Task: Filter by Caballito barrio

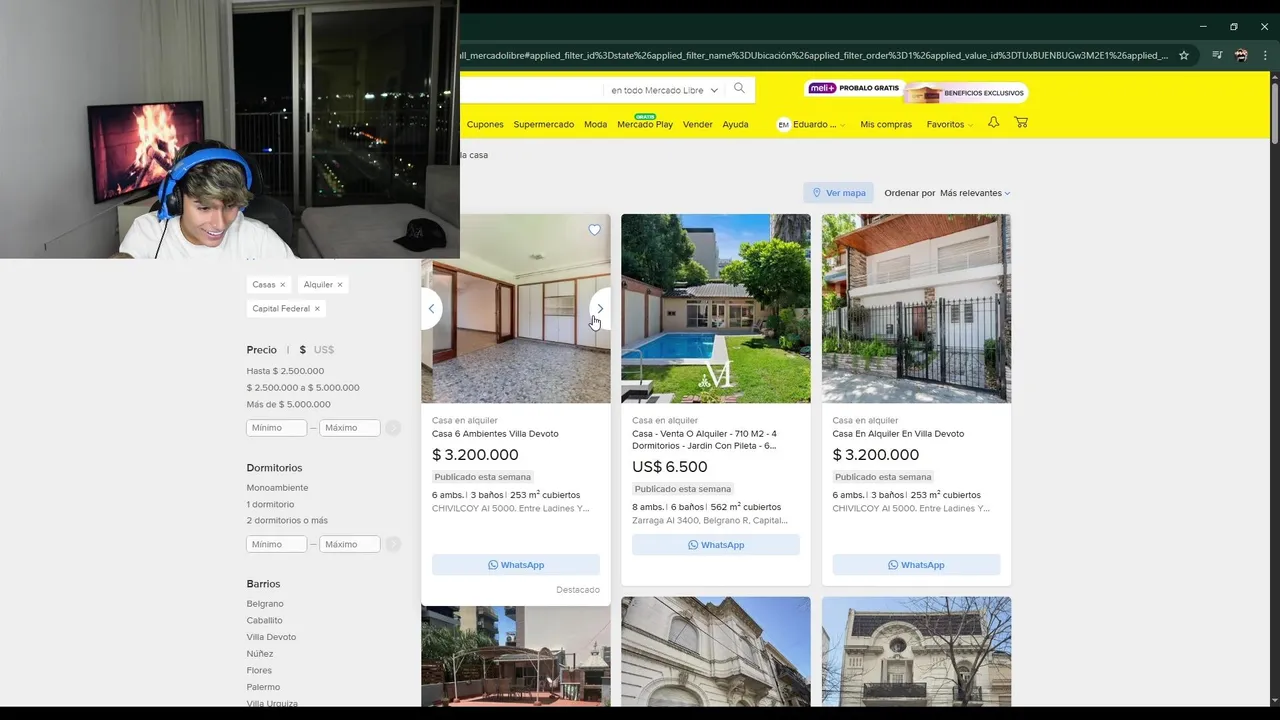Action: (x=264, y=621)
